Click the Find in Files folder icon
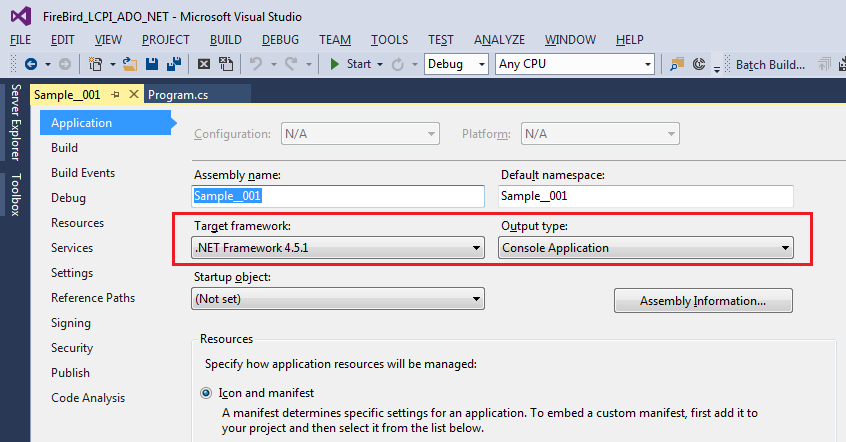This screenshot has width=846, height=442. pyautogui.click(x=677, y=64)
